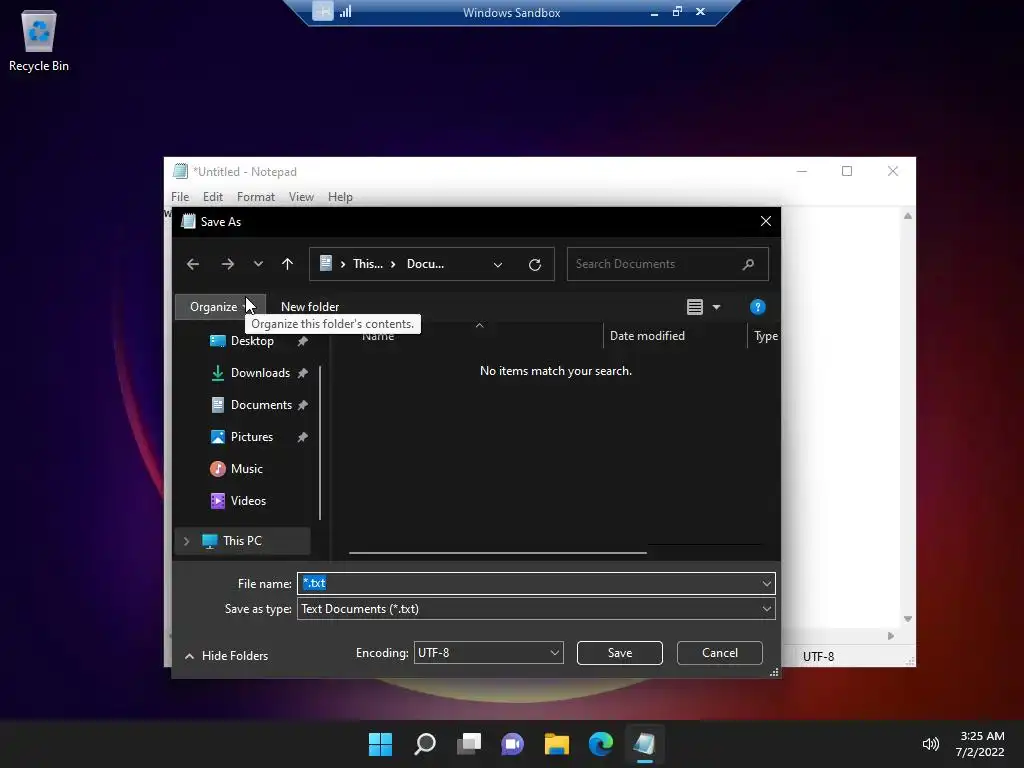Open Notepad Format menu
The height and width of the screenshot is (768, 1024).
255,197
